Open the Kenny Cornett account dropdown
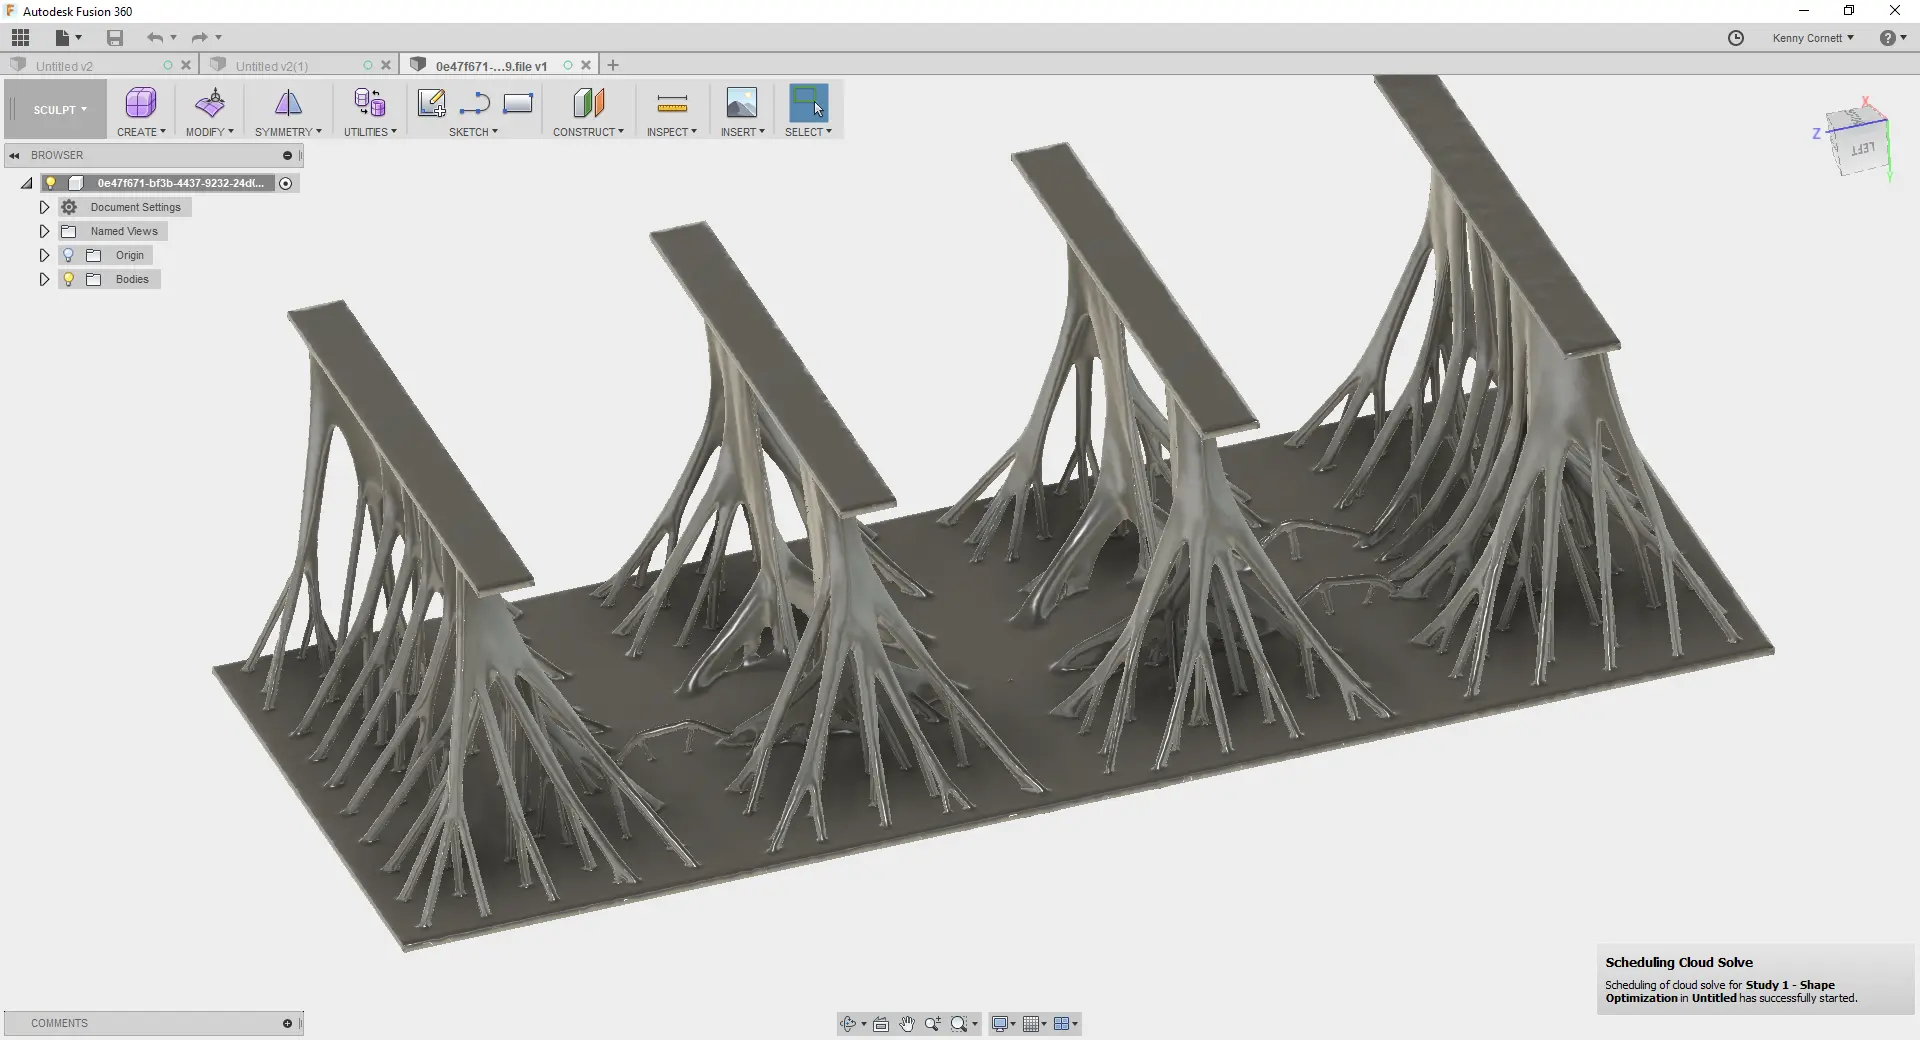This screenshot has height=1040, width=1920. coord(1813,38)
